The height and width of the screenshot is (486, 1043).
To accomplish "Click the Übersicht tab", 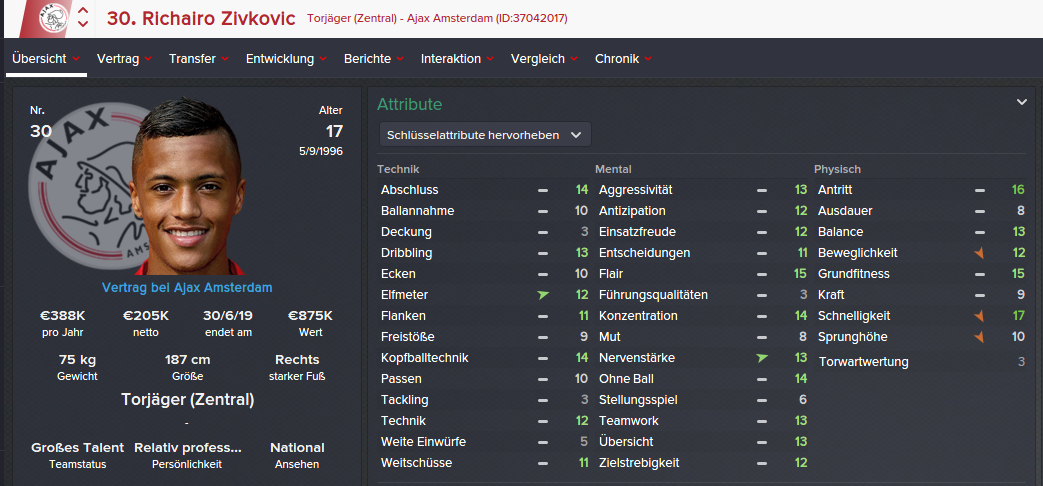I will 45,59.
